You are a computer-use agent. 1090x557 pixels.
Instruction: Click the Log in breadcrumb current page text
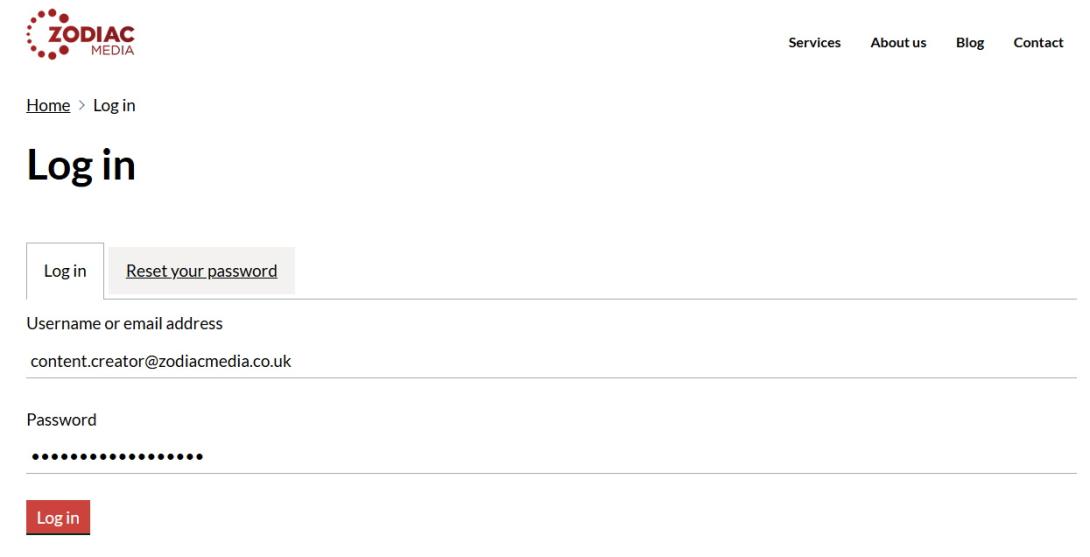click(114, 106)
